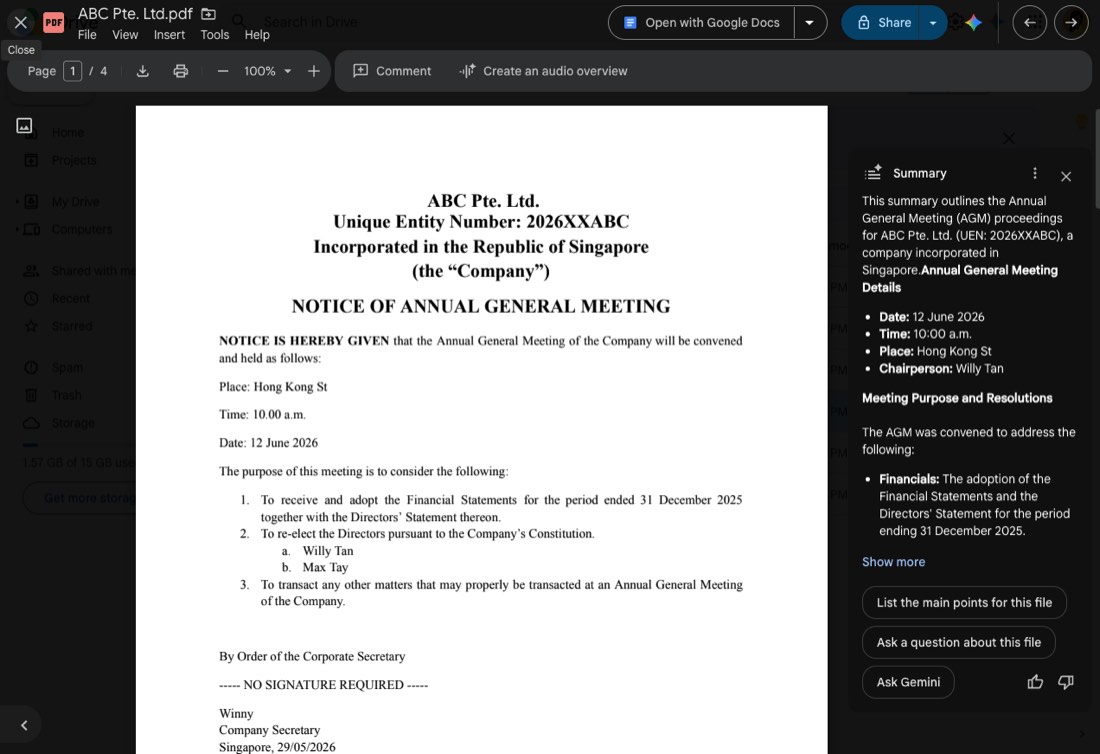
Task: Zoom out with the minus icon
Action: [222, 71]
